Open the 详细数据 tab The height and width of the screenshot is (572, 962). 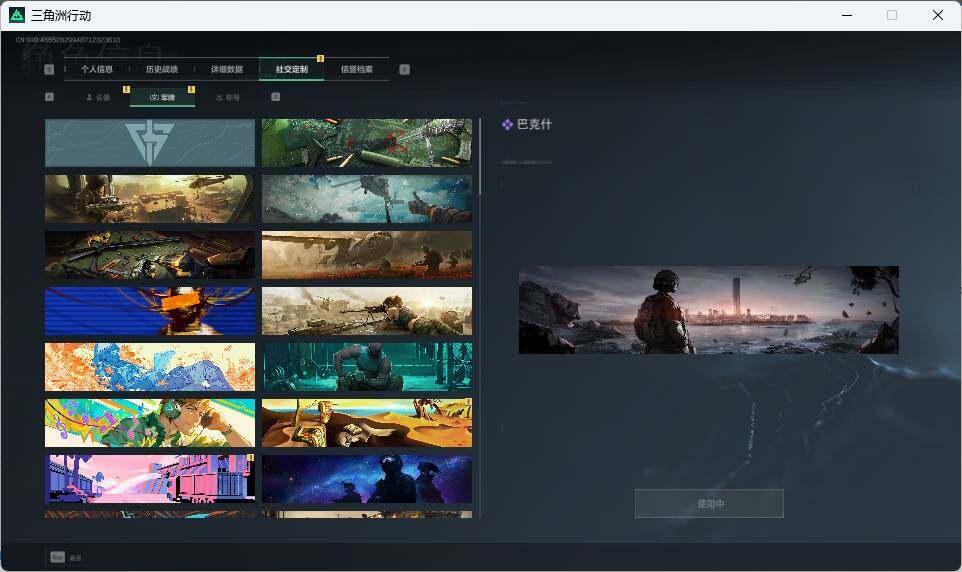[x=227, y=69]
